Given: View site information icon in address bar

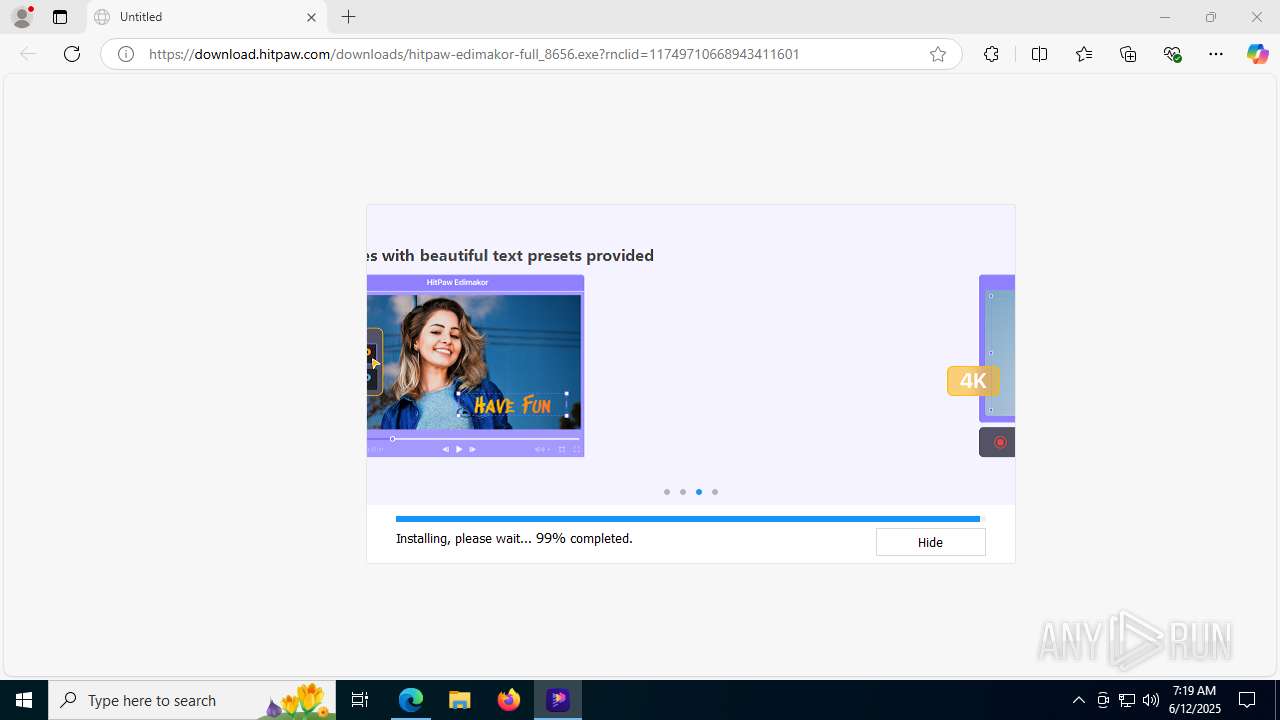Looking at the screenshot, I should 126,54.
